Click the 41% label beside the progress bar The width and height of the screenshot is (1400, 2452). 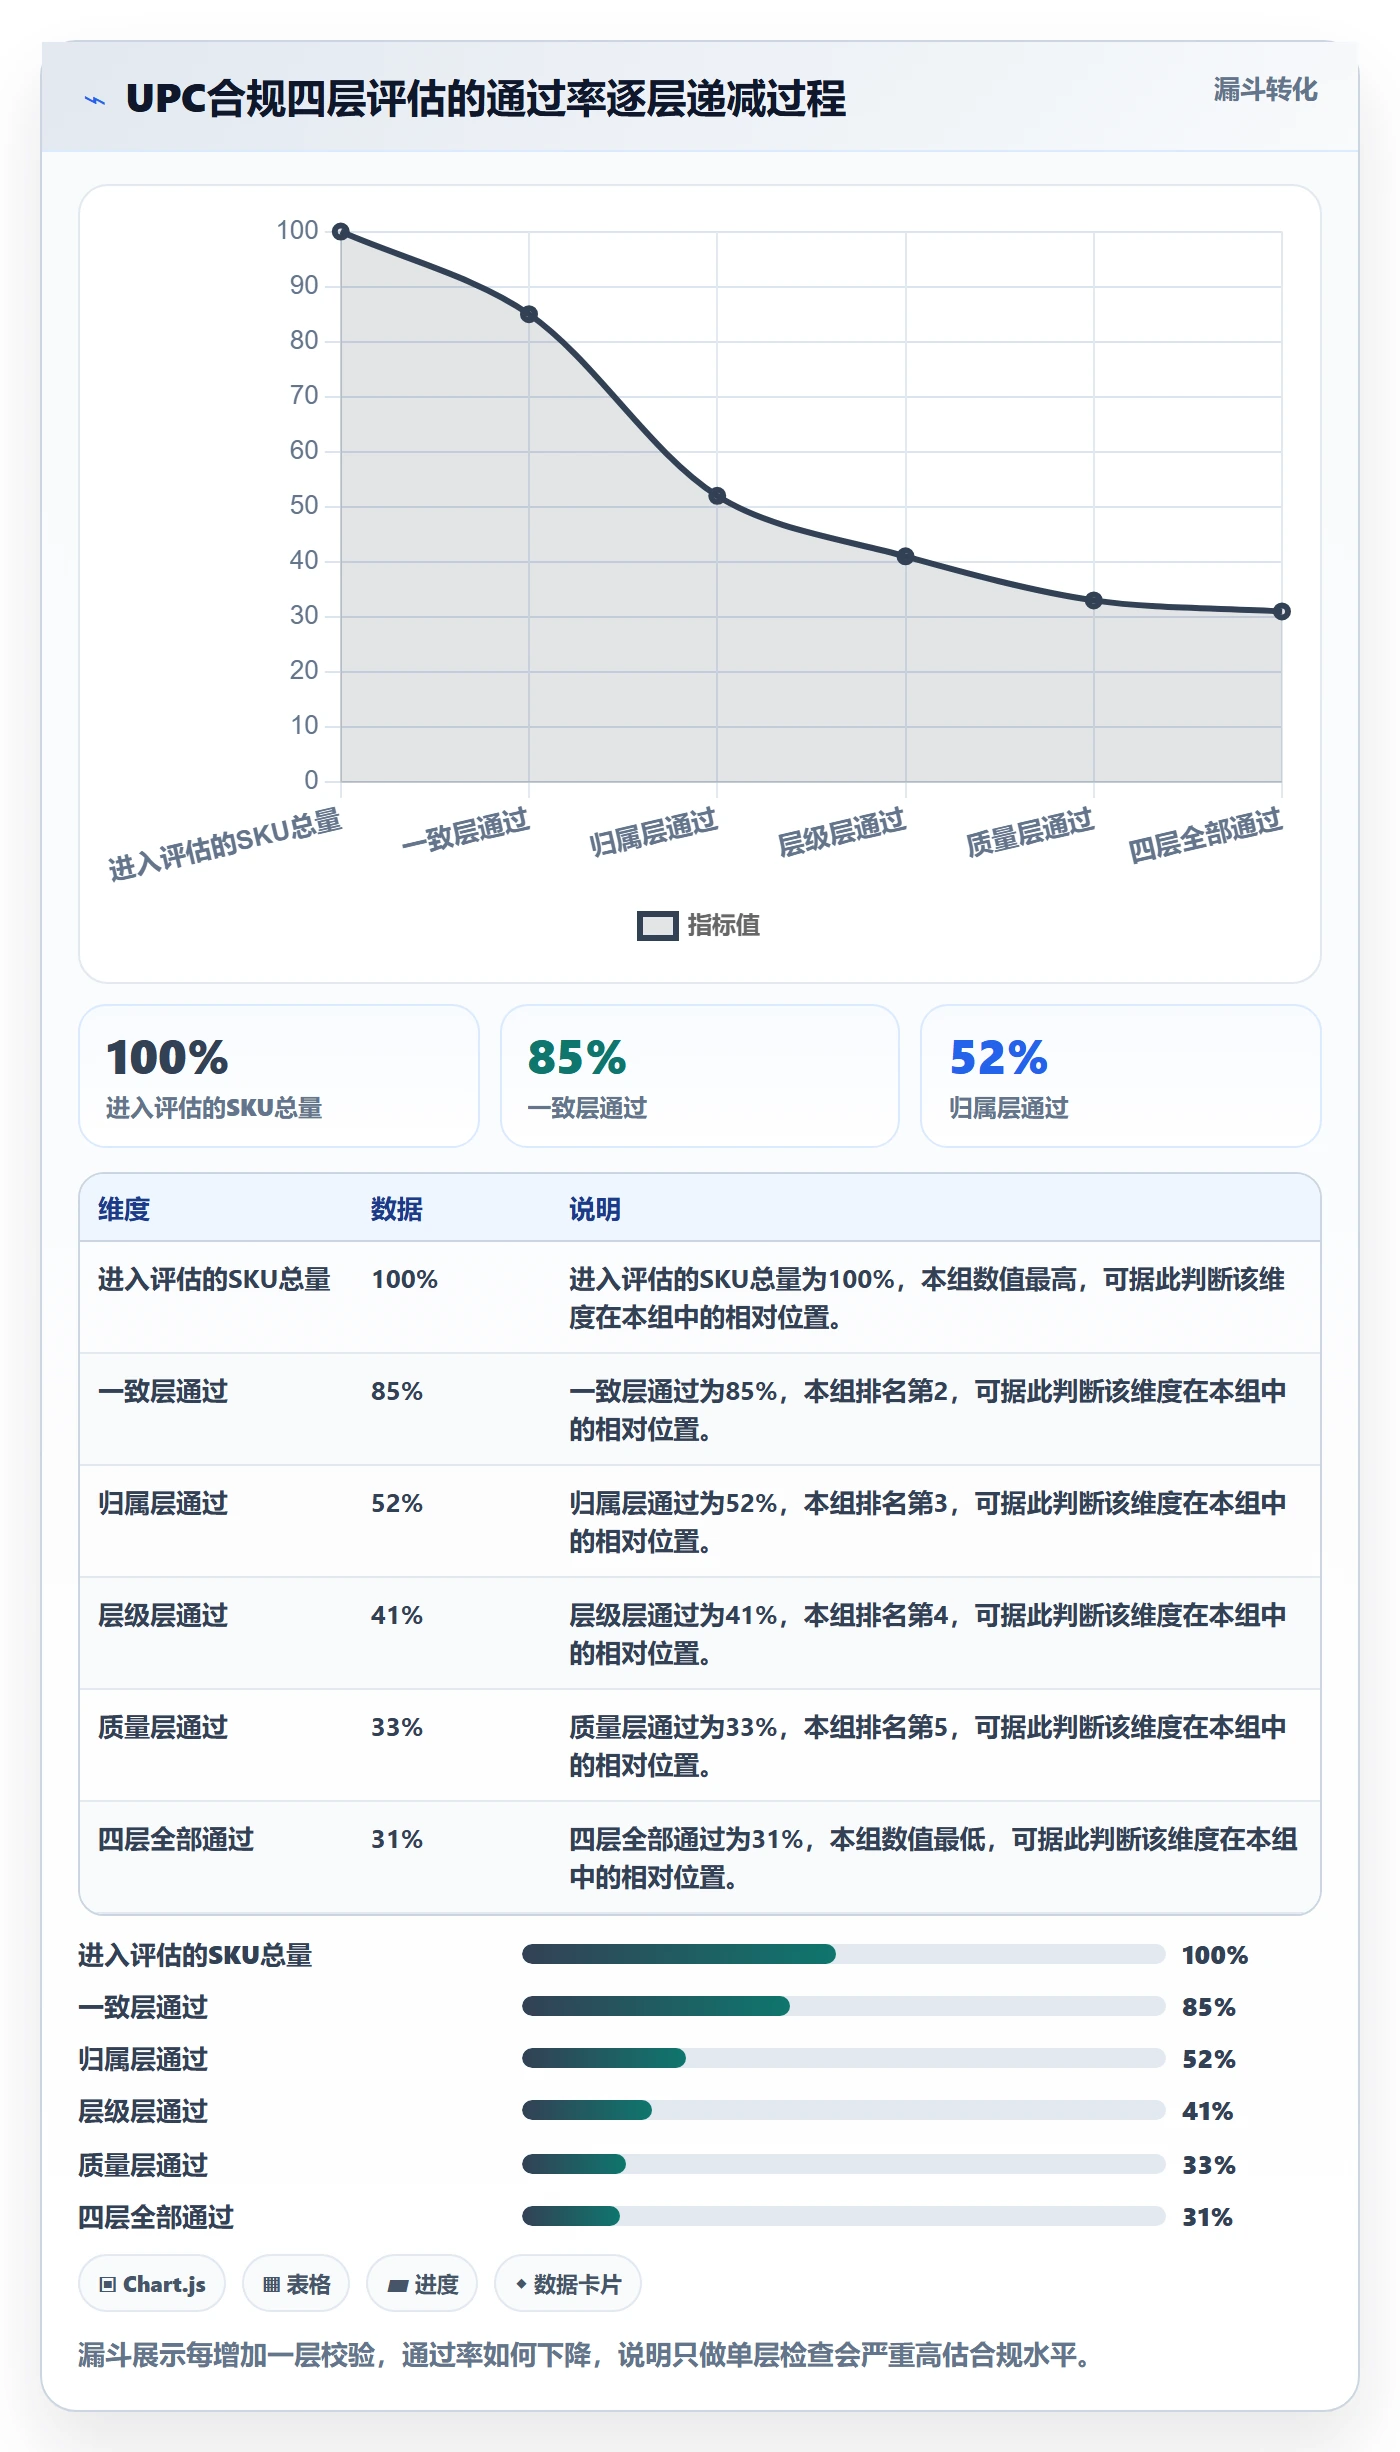pos(1208,2111)
